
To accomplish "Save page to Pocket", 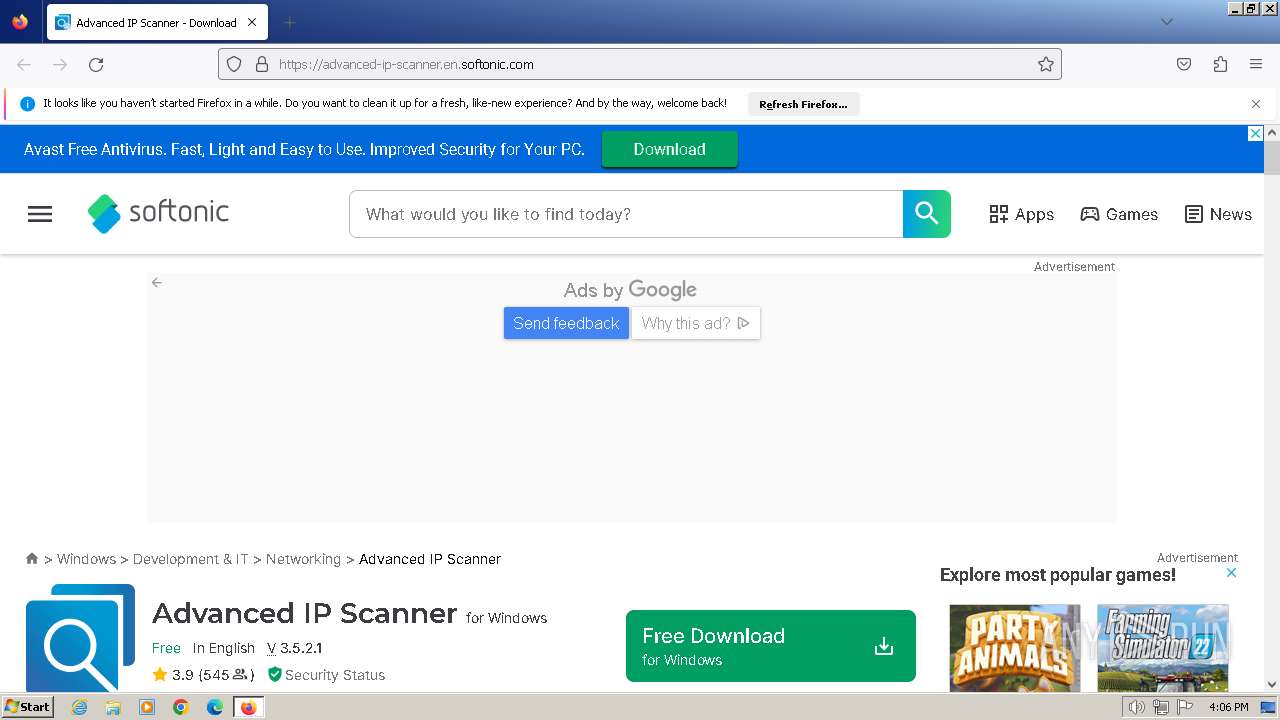I will (1184, 64).
